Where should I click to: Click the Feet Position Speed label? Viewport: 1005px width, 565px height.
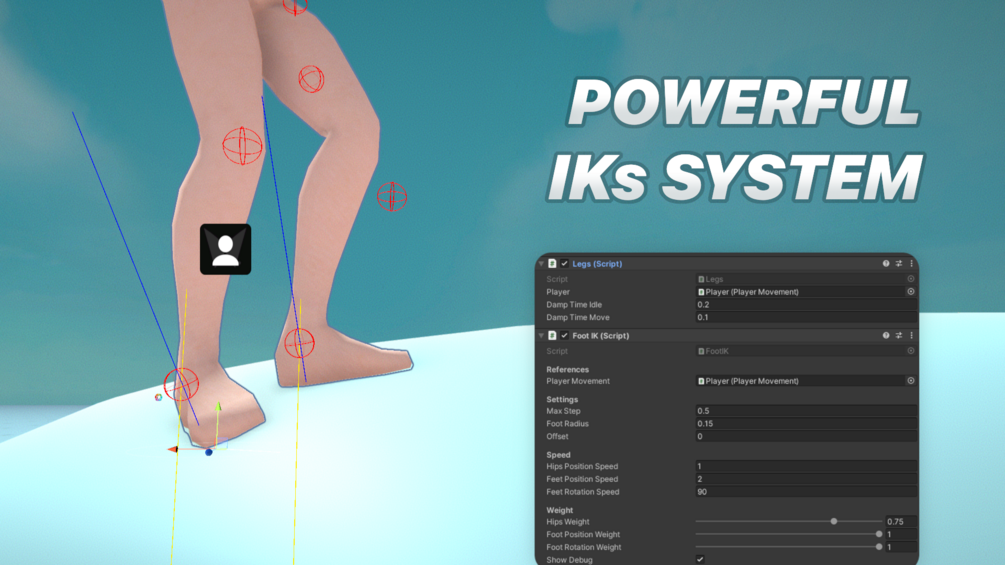pyautogui.click(x=582, y=479)
